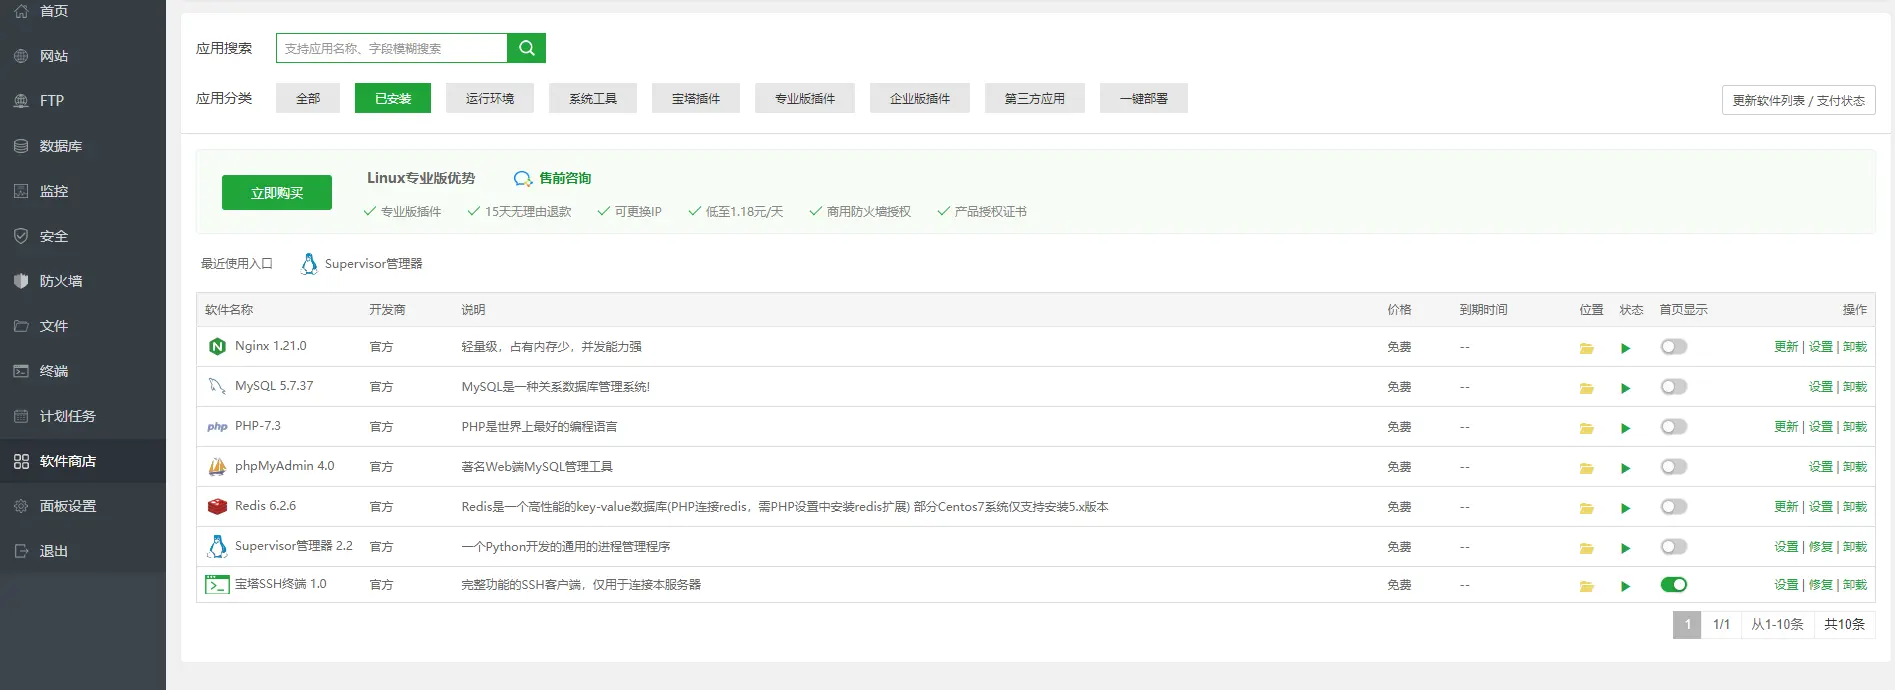Click the run status arrow for Redis
The image size is (1895, 690).
[1626, 508]
